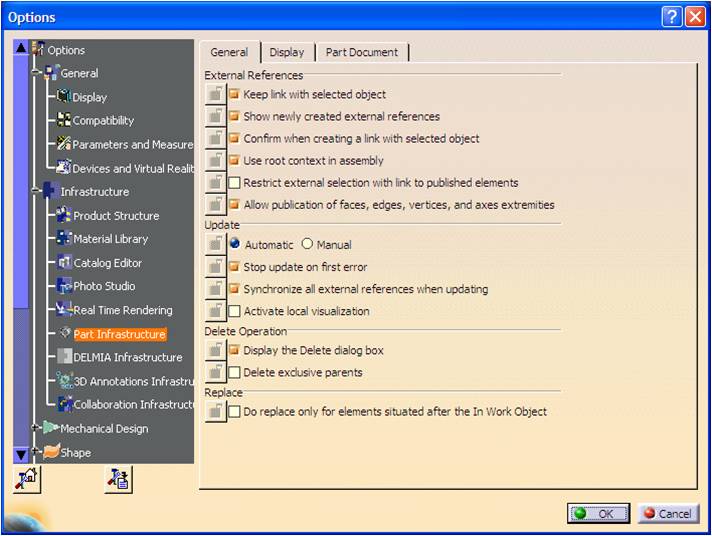This screenshot has width=712, height=536.
Task: Select Photo Studio label in the tree
Action: (x=104, y=286)
